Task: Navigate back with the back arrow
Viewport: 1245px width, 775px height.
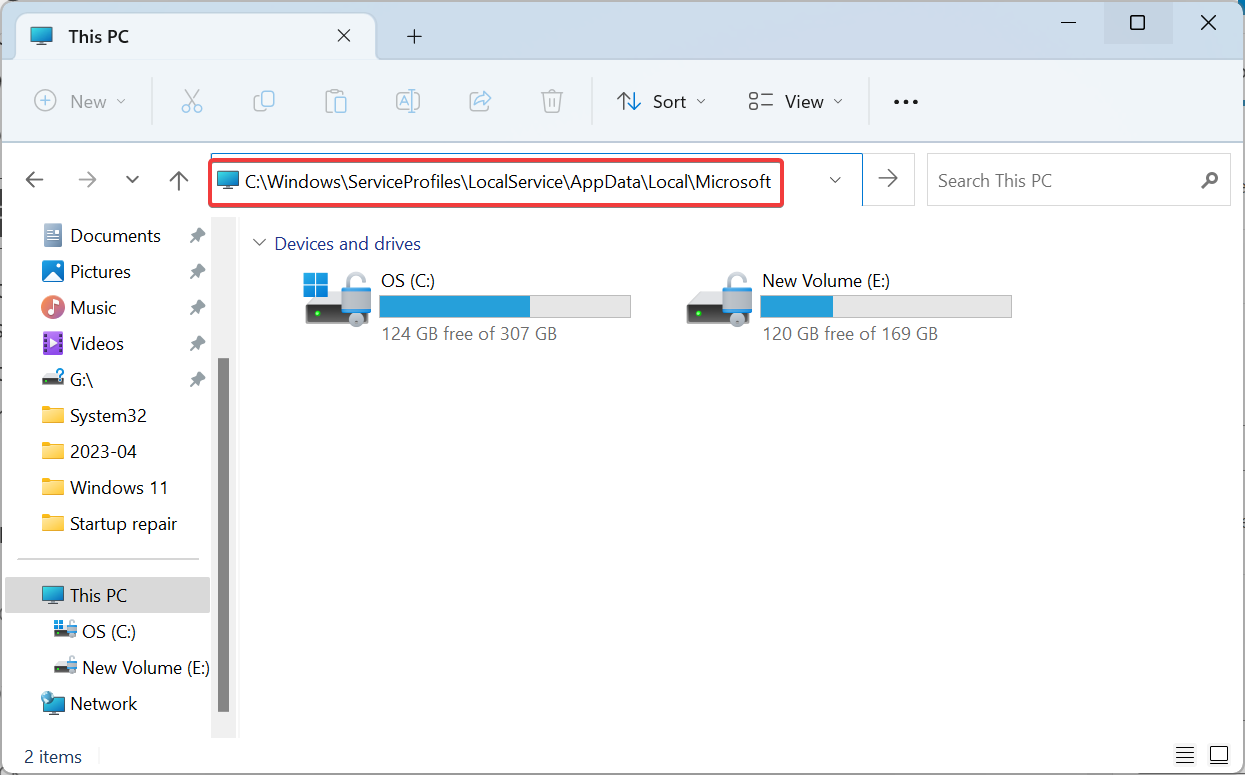Action: 34,180
